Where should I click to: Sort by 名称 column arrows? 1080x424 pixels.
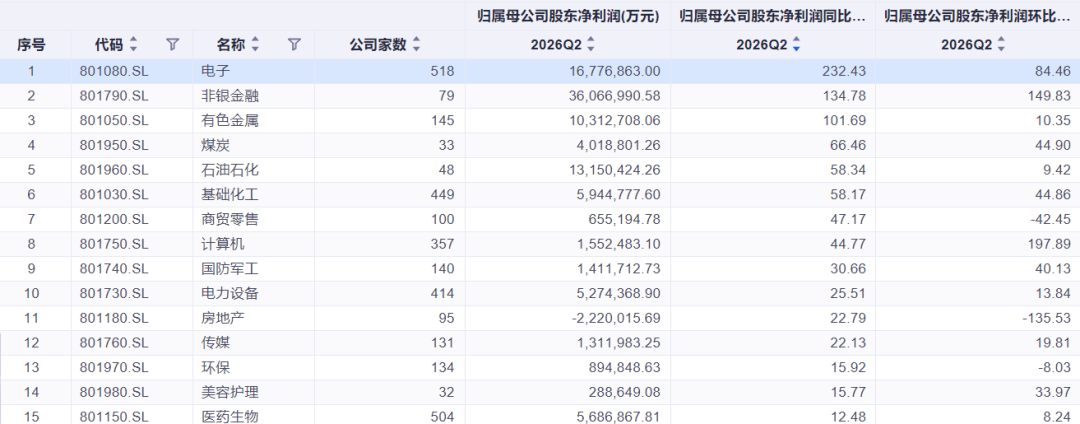[x=256, y=45]
